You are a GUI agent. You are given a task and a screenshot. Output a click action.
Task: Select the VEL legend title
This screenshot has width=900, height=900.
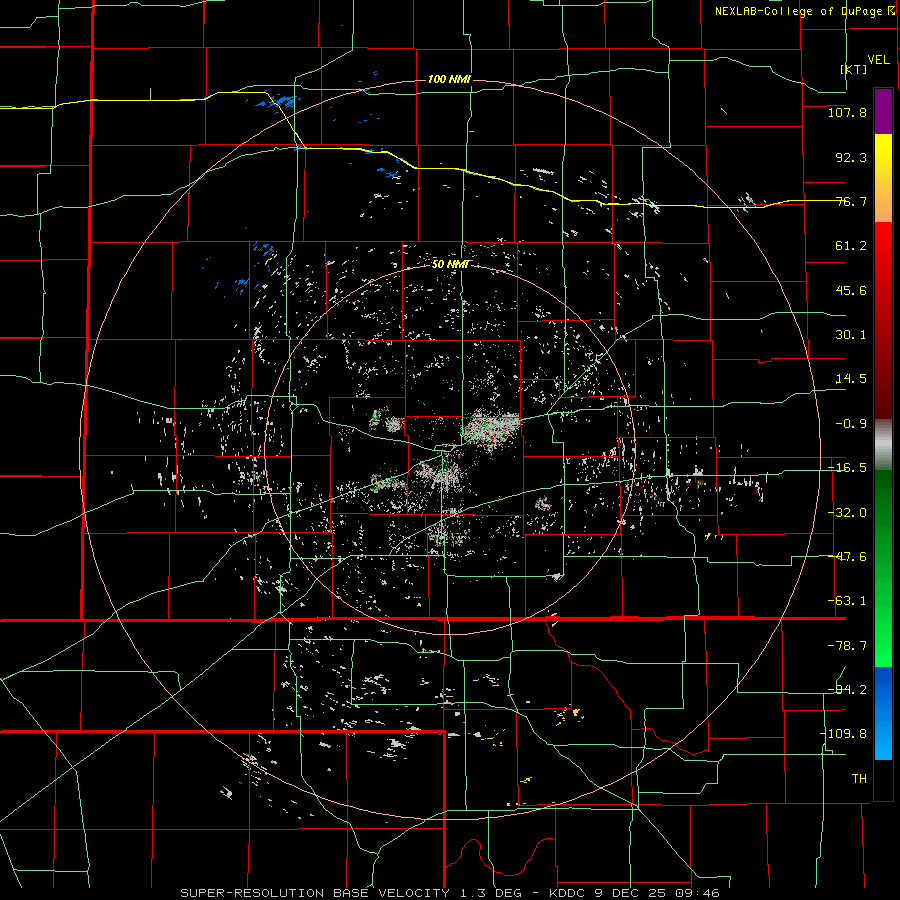tap(878, 60)
